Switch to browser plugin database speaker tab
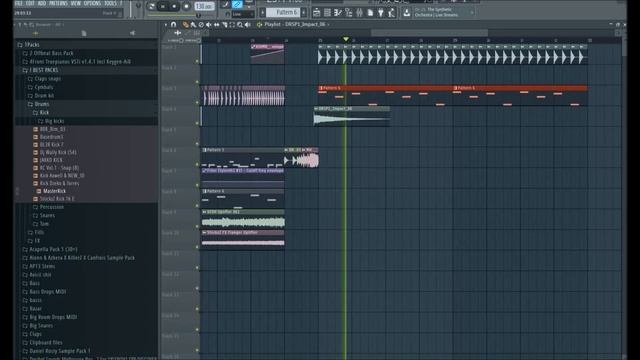640x360 pixels. pyautogui.click(x=132, y=33)
